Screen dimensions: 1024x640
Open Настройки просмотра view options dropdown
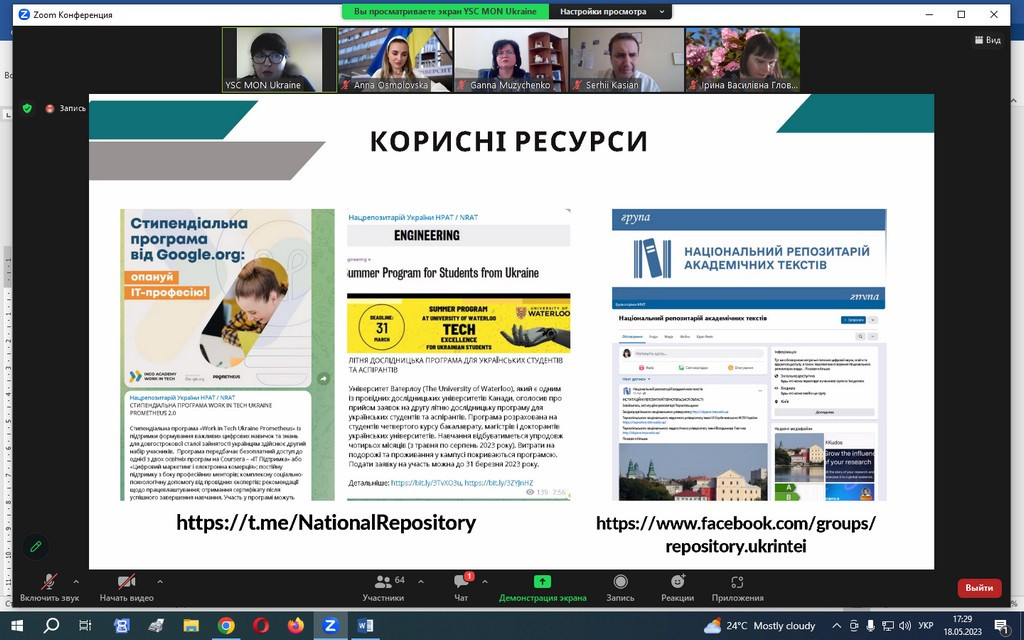[611, 12]
